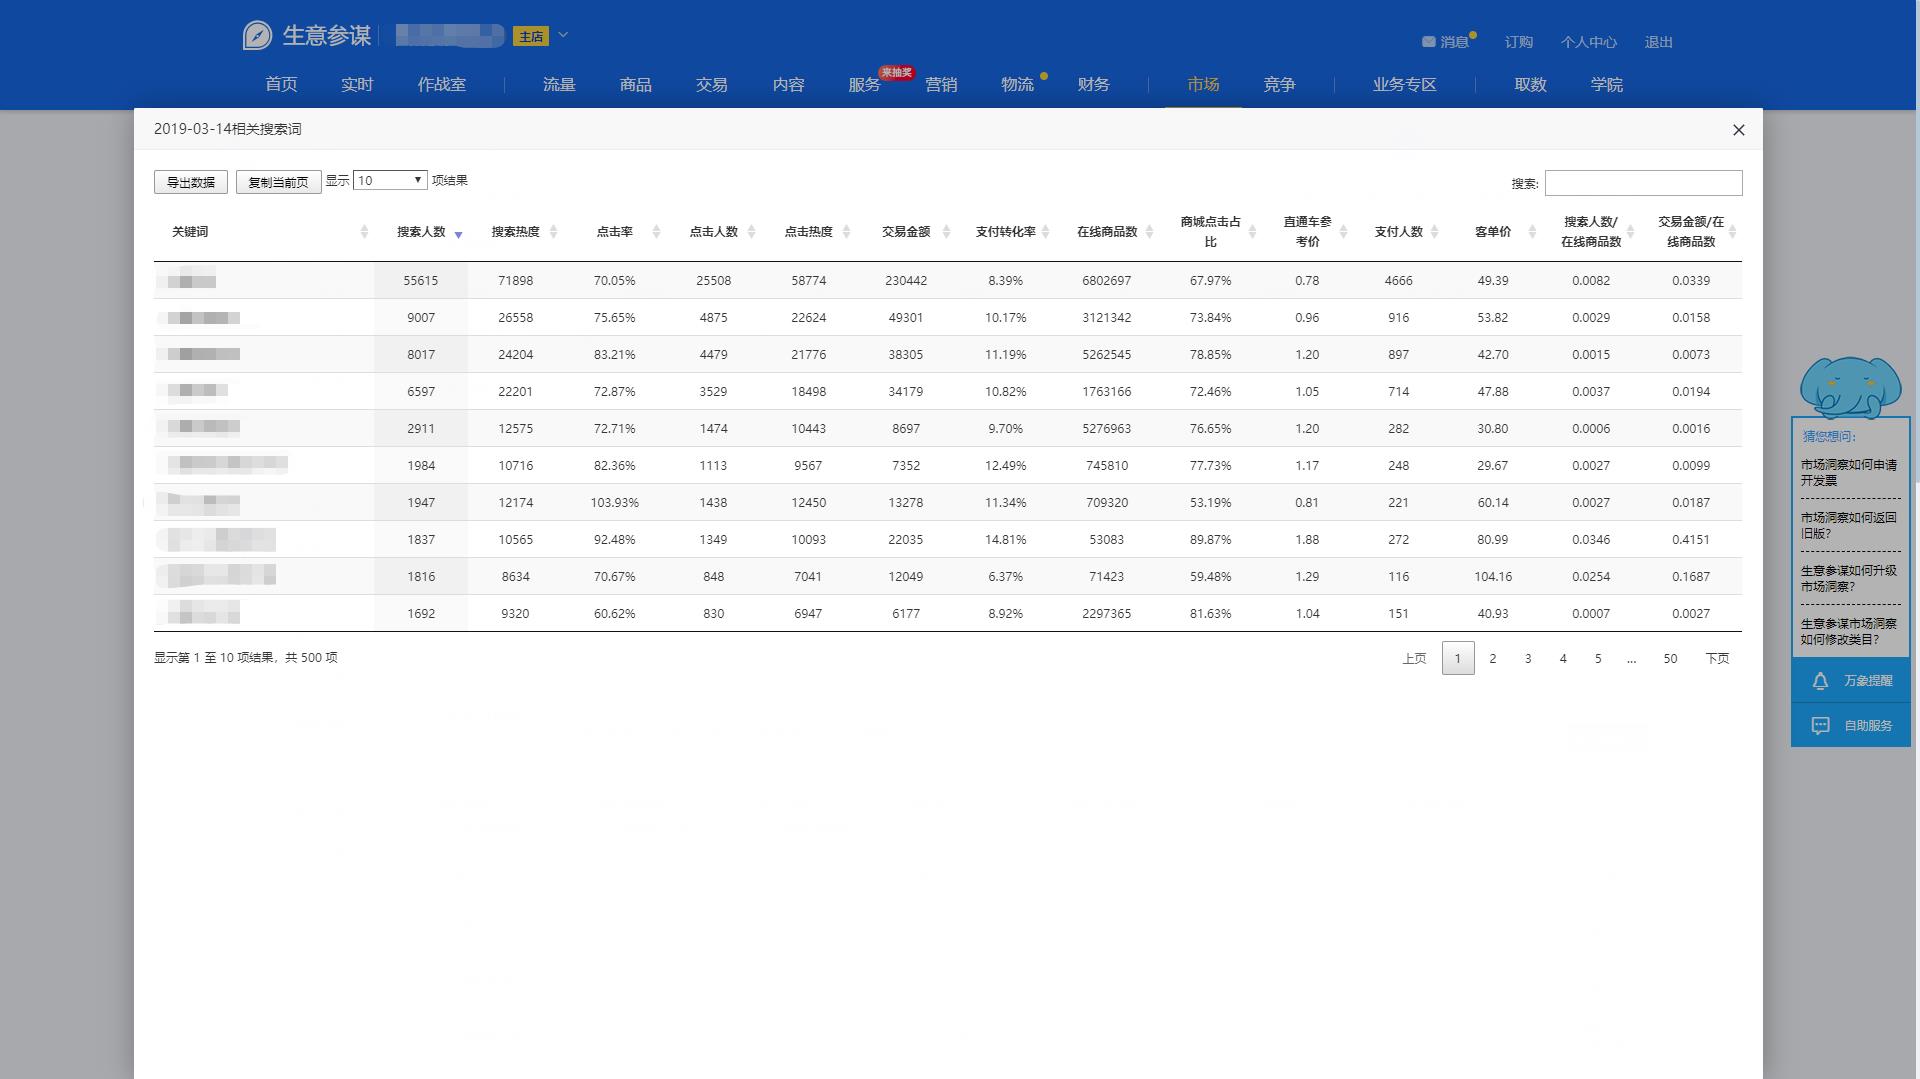Screen dimensions: 1920x1079
Task: Click 点击率 cell 103.93%
Action: coord(614,503)
